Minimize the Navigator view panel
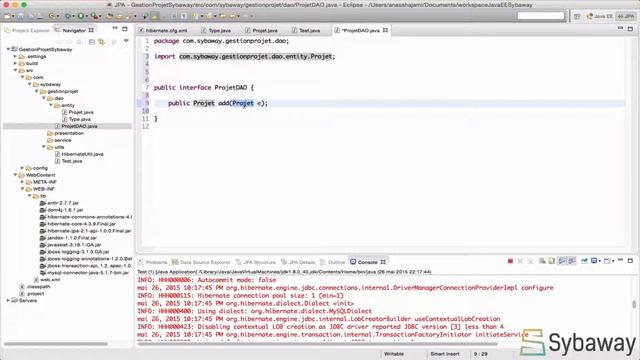 (x=115, y=29)
